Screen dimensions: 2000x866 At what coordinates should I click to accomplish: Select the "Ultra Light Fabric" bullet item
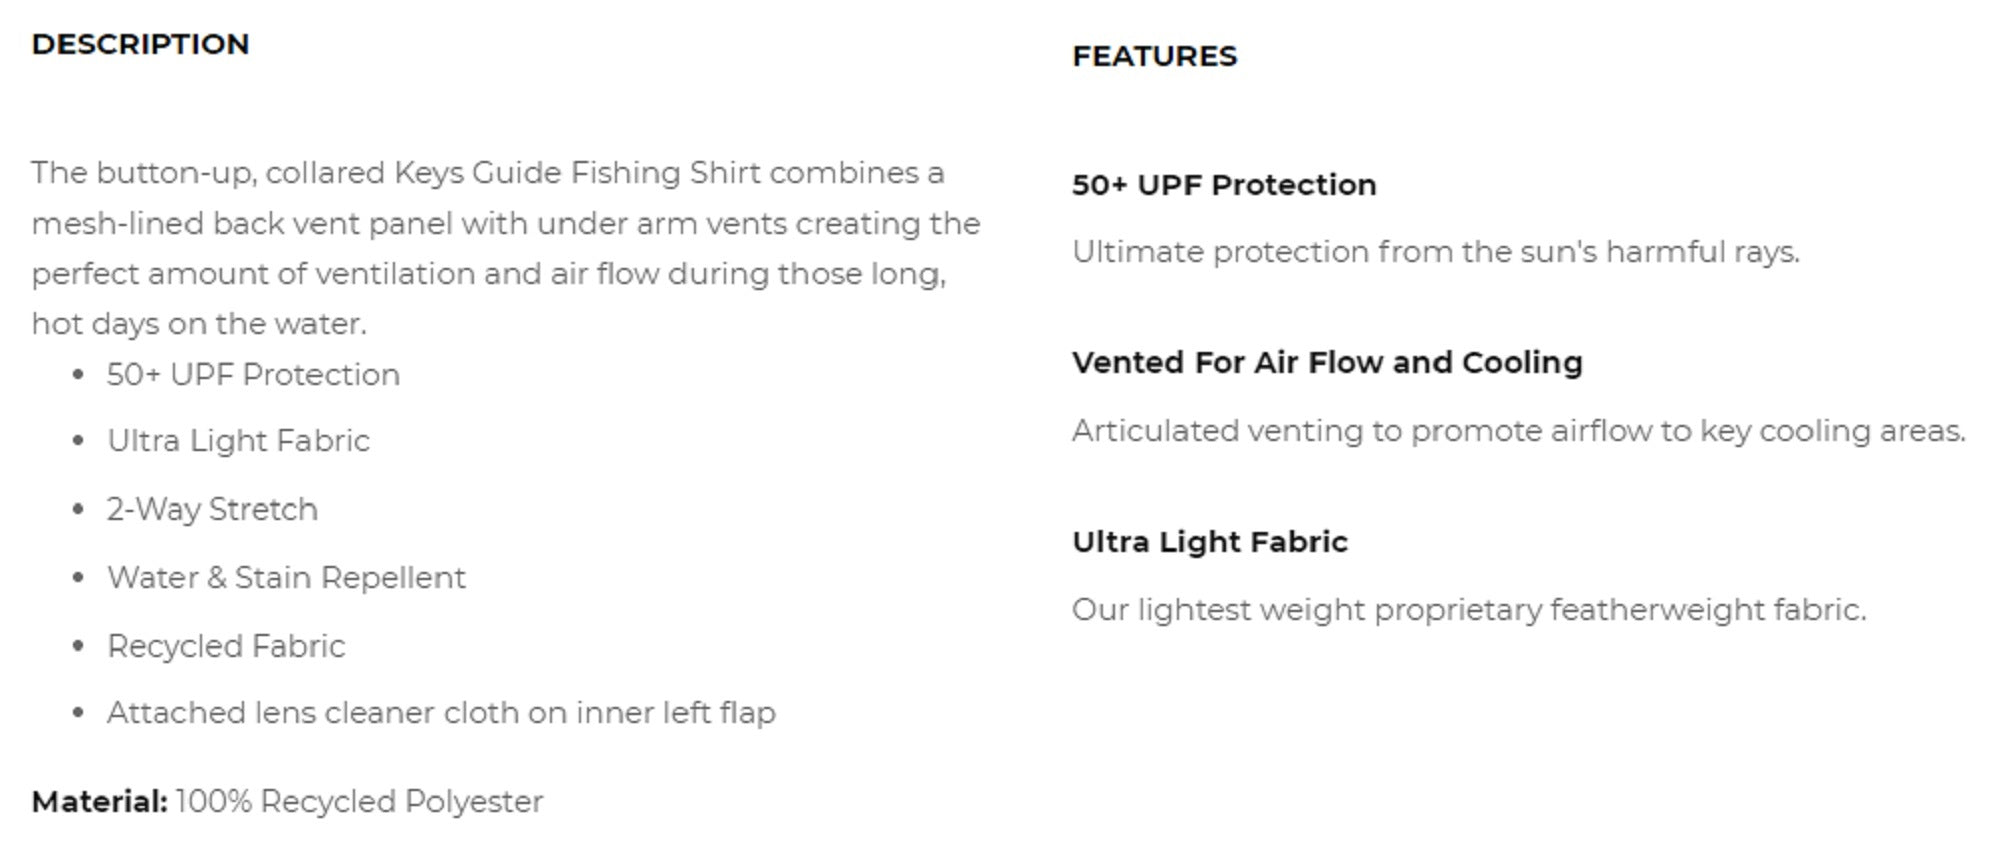pyautogui.click(x=238, y=441)
